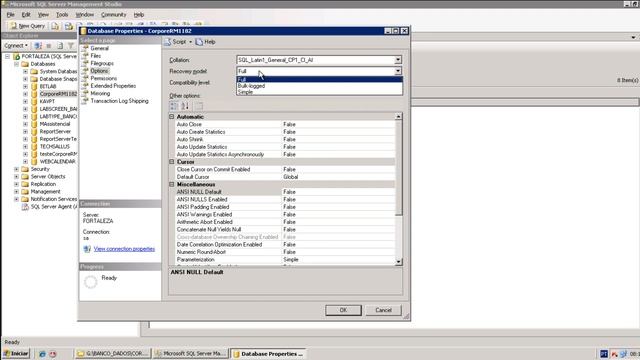640x360 pixels.
Task: Click the MAssistencial database icon
Action: [x=34, y=124]
